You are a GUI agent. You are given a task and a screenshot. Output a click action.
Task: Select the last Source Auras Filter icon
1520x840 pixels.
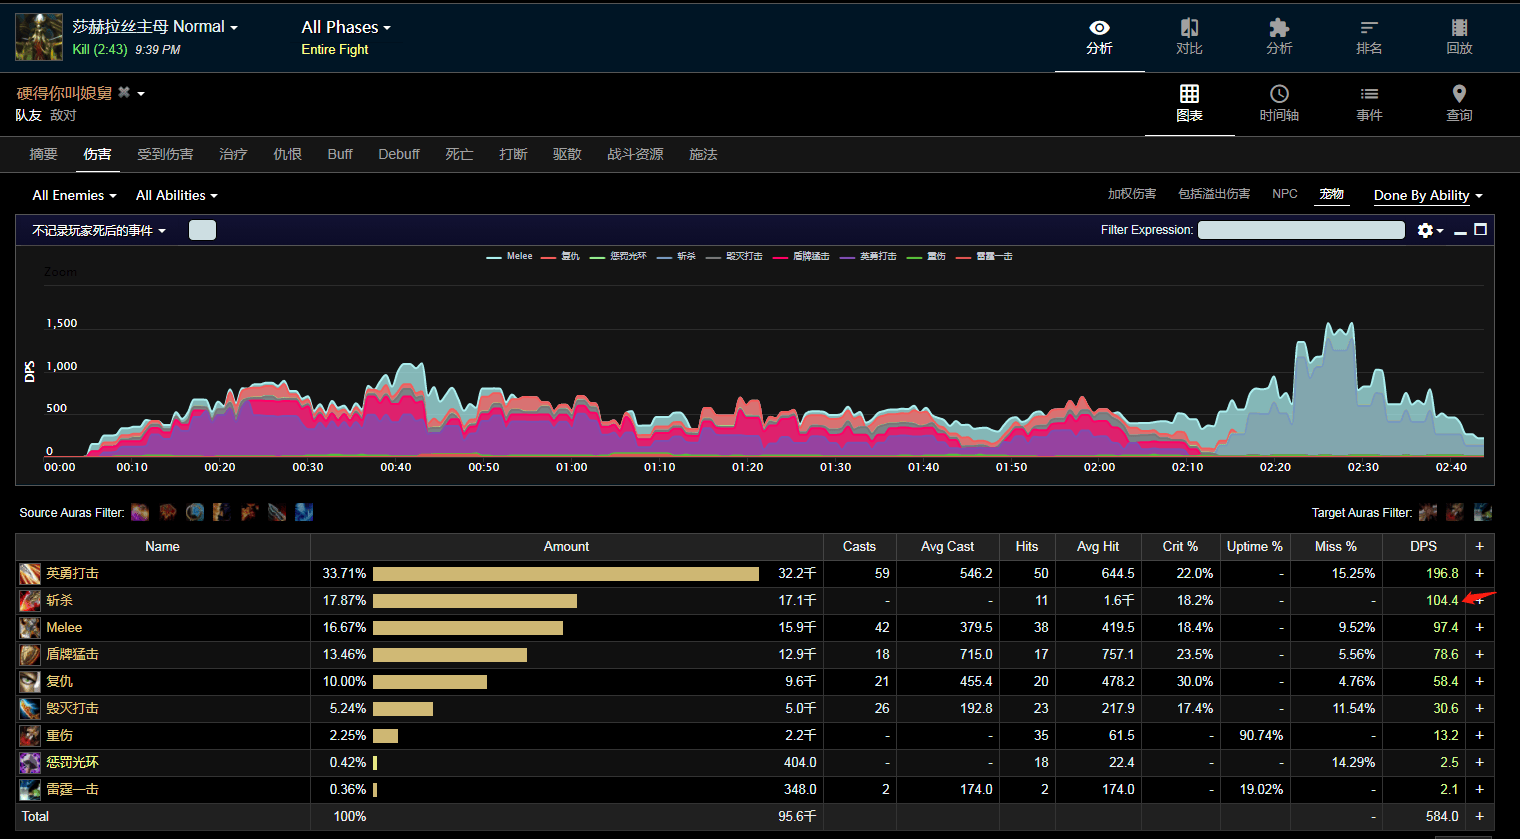pos(304,512)
